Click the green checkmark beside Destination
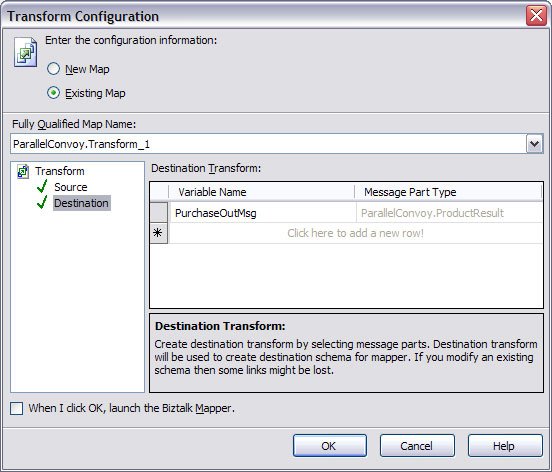This screenshot has width=552, height=472. [42, 202]
